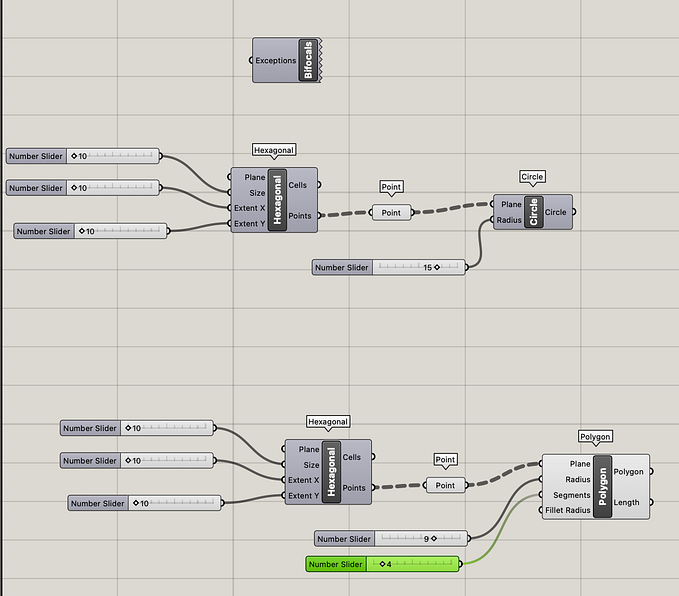This screenshot has width=679, height=596.
Task: Click the Length output of Polygon
Action: coord(626,502)
